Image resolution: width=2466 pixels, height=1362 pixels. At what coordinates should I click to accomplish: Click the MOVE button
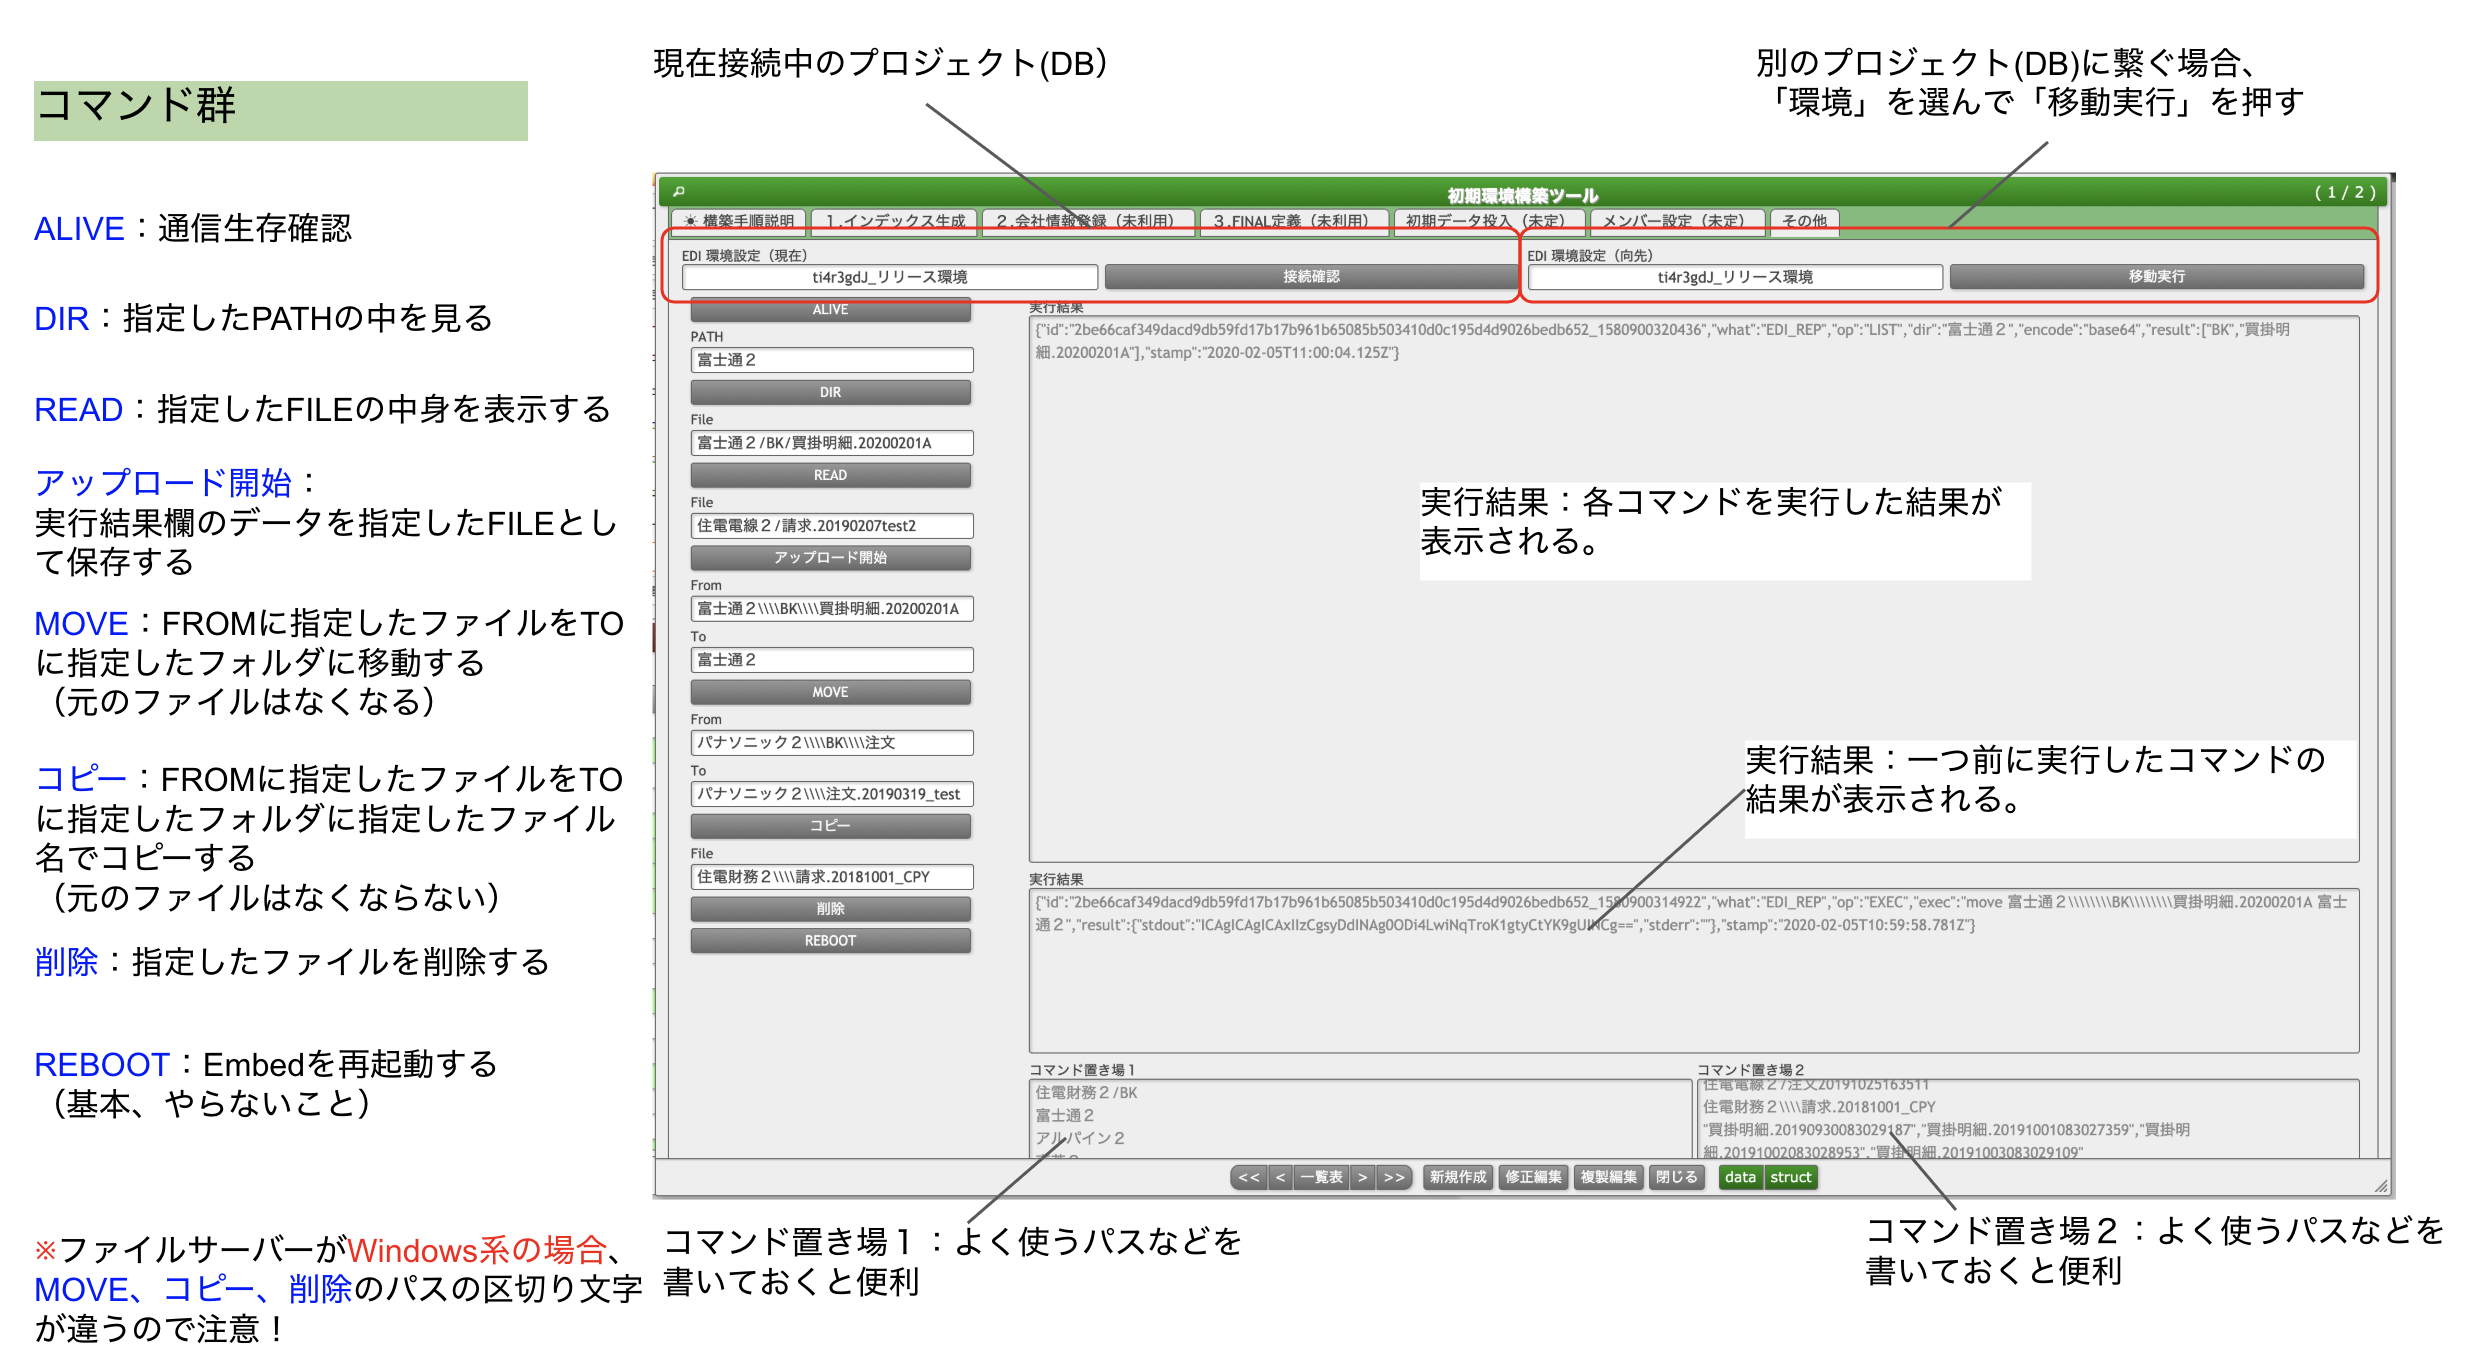[830, 692]
